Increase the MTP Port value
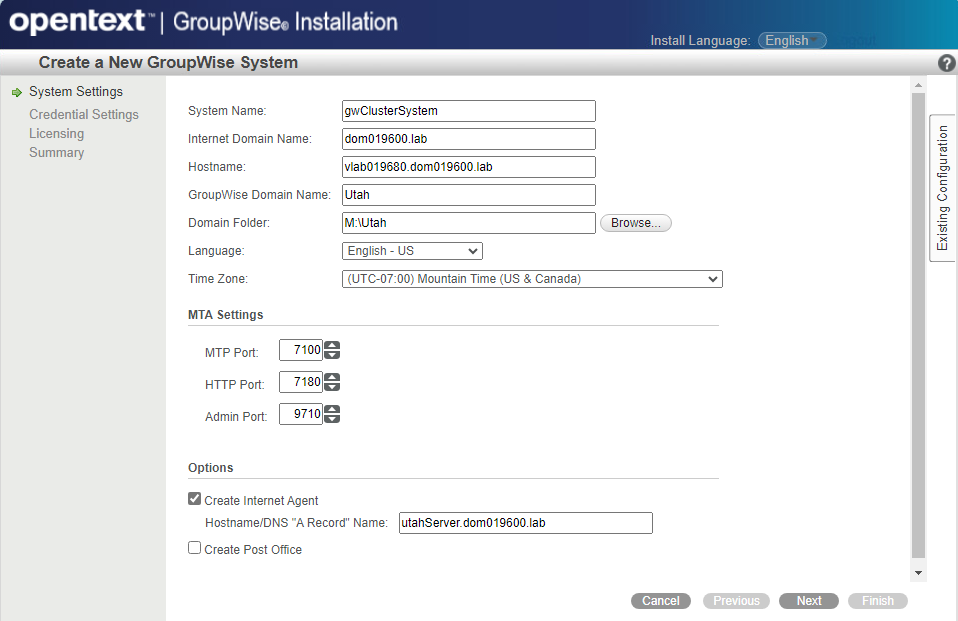 point(333,346)
